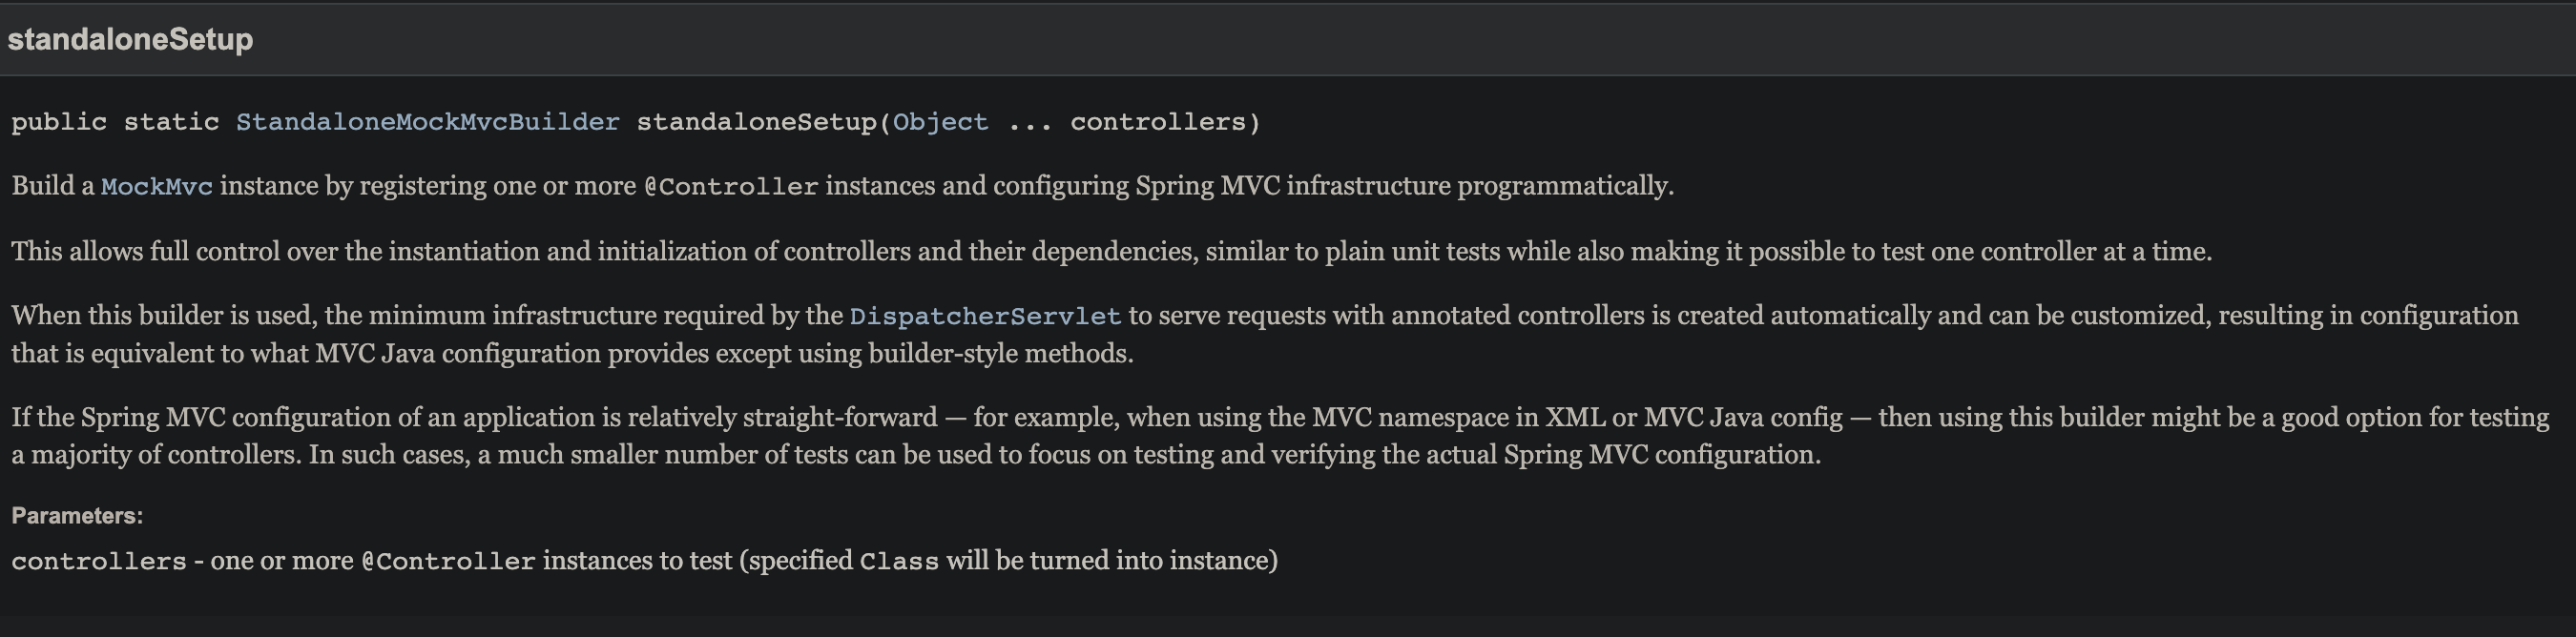The height and width of the screenshot is (637, 2576).
Task: Click the paragraph starting 'This allows full control'
Action: pos(1111,251)
